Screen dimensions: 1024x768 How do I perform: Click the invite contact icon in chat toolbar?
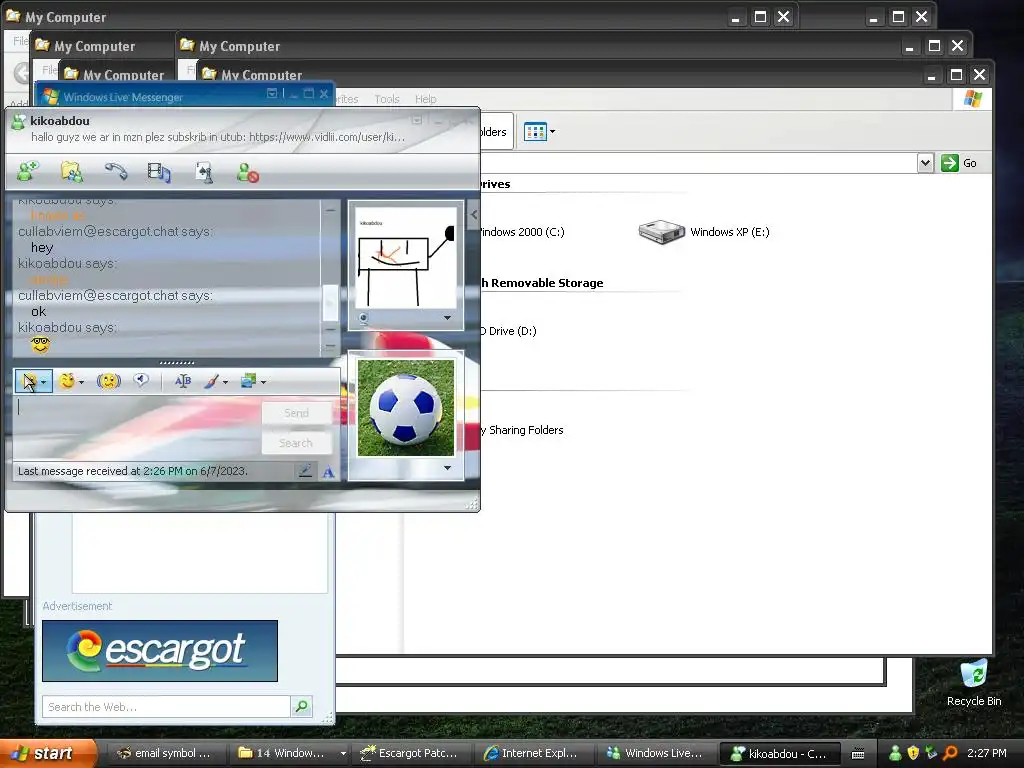pyautogui.click(x=28, y=172)
